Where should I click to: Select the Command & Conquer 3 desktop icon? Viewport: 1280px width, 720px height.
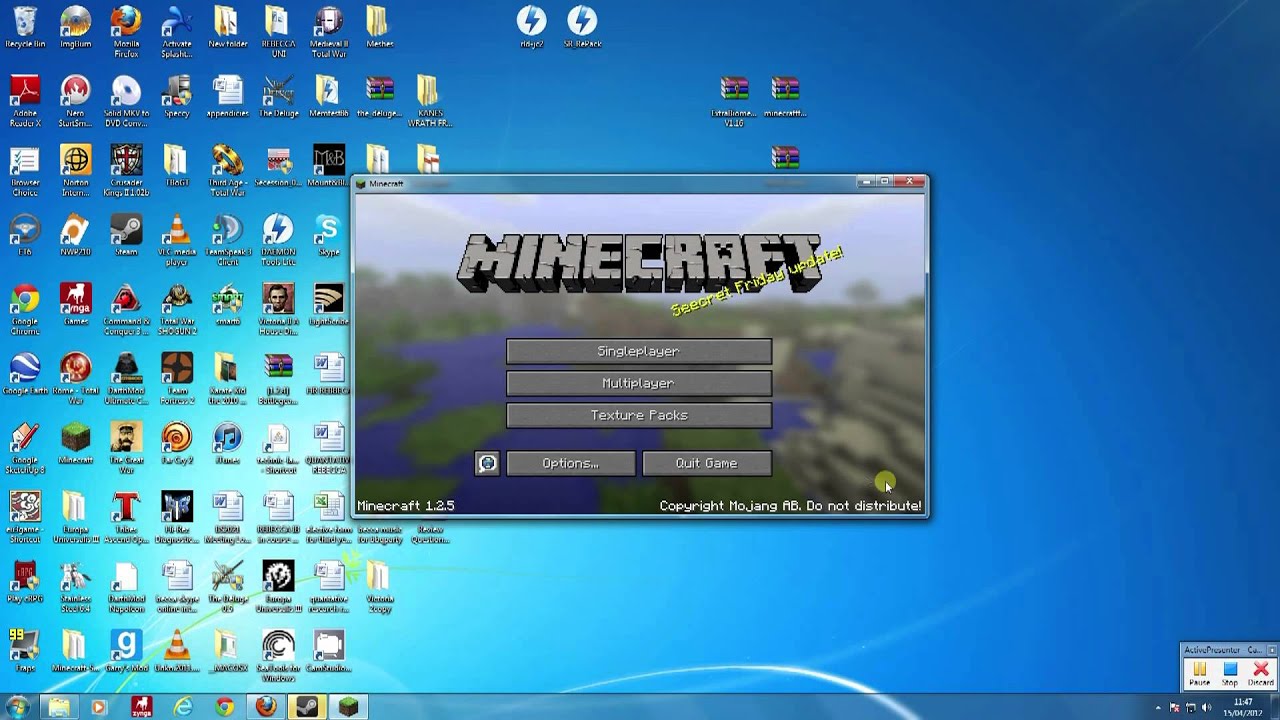[x=126, y=309]
